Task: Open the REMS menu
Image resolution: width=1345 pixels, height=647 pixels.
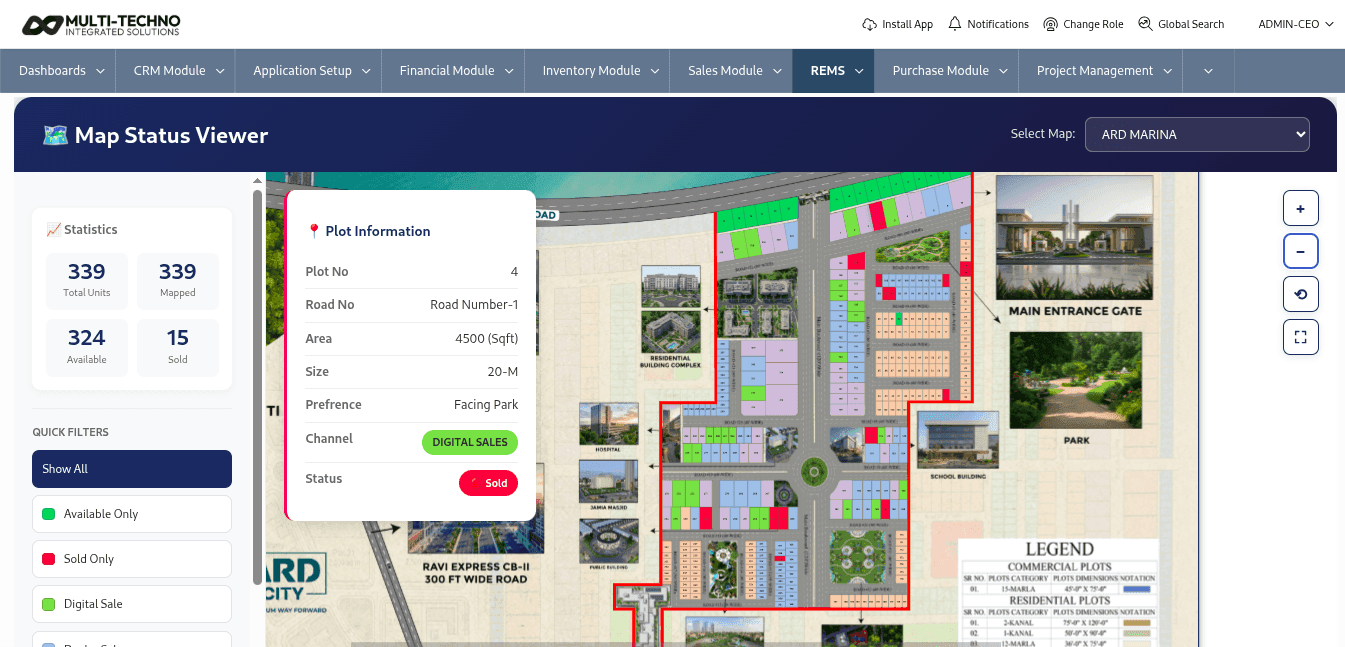Action: tap(835, 71)
